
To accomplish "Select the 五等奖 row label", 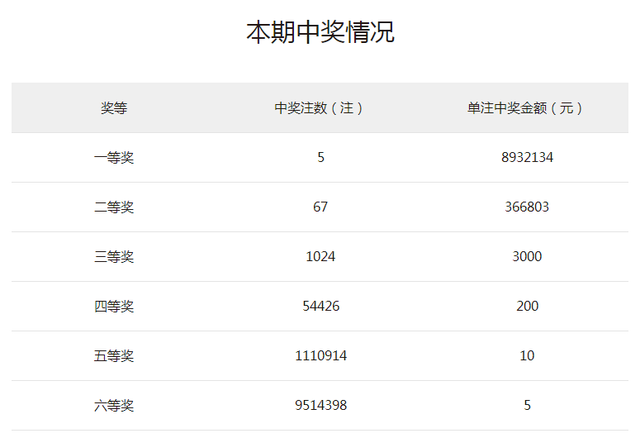I will click(114, 356).
